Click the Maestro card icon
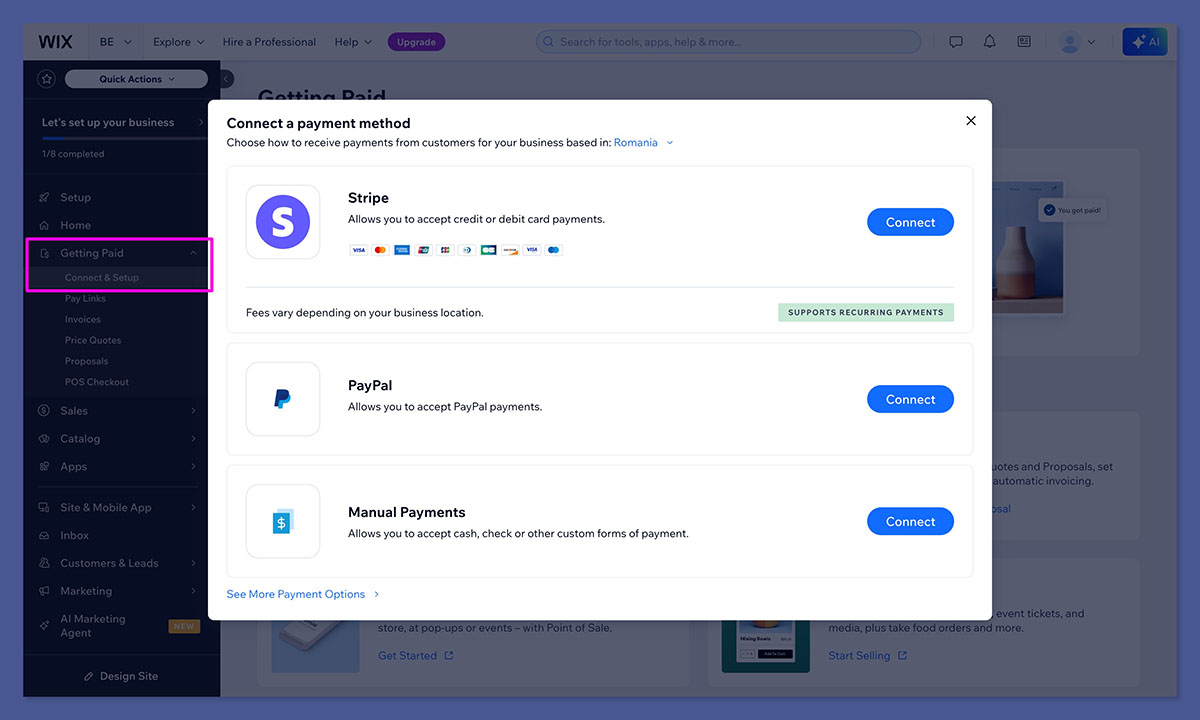Viewport: 1200px width, 720px height. click(554, 250)
